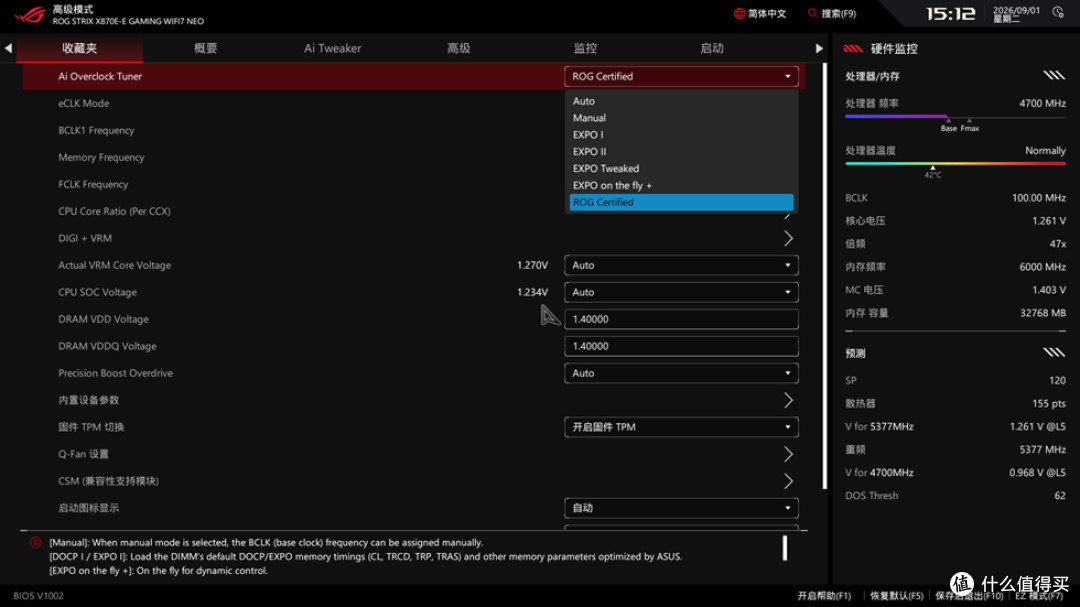Click 32768 MB memory capacity value
Image resolution: width=1080 pixels, height=607 pixels.
click(1043, 313)
